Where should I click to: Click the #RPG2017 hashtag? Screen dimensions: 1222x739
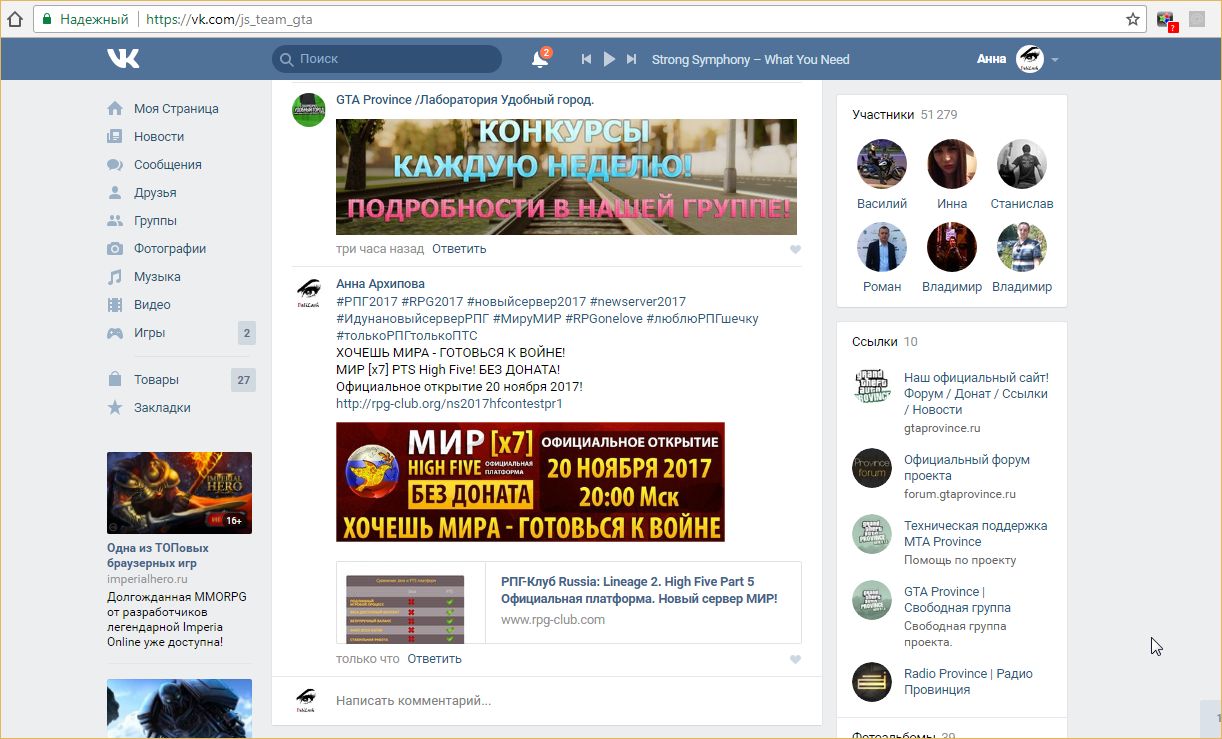pos(431,302)
